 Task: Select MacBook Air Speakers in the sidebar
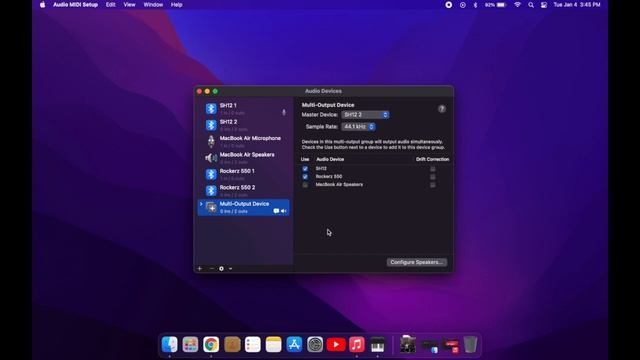(243, 158)
